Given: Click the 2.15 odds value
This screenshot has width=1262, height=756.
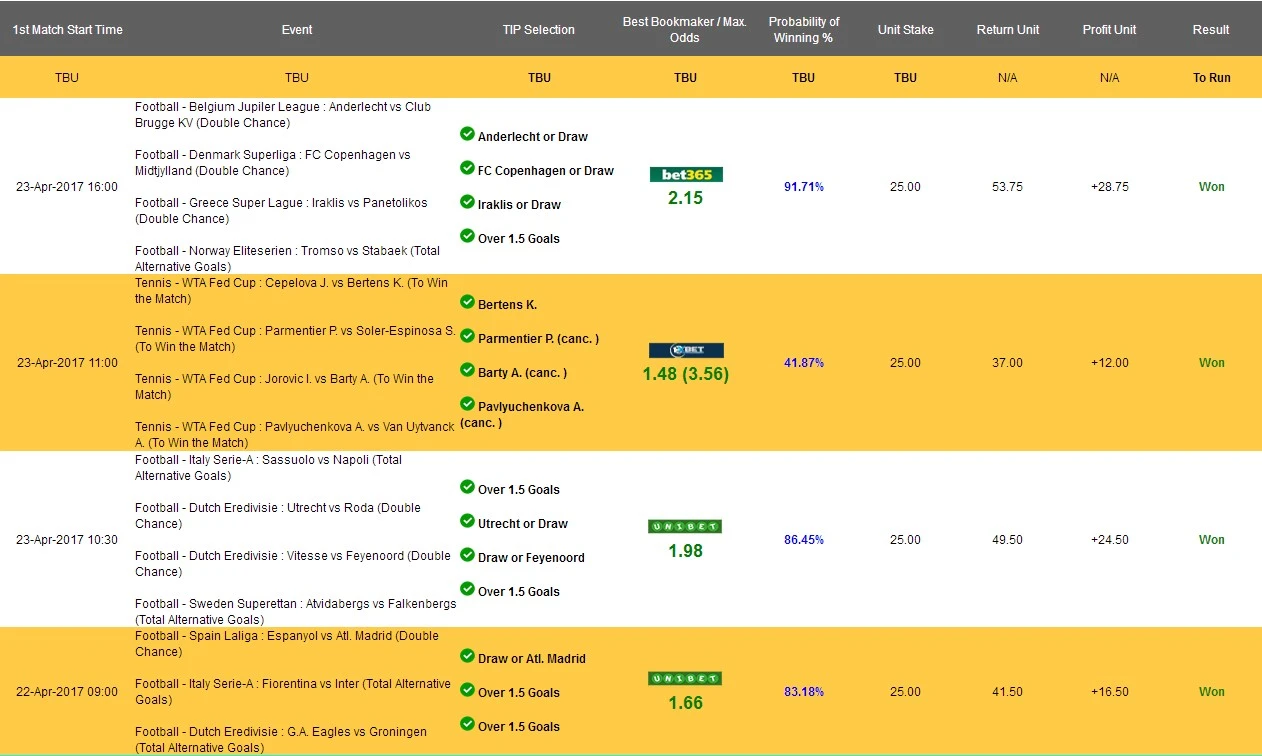Looking at the screenshot, I should (685, 198).
